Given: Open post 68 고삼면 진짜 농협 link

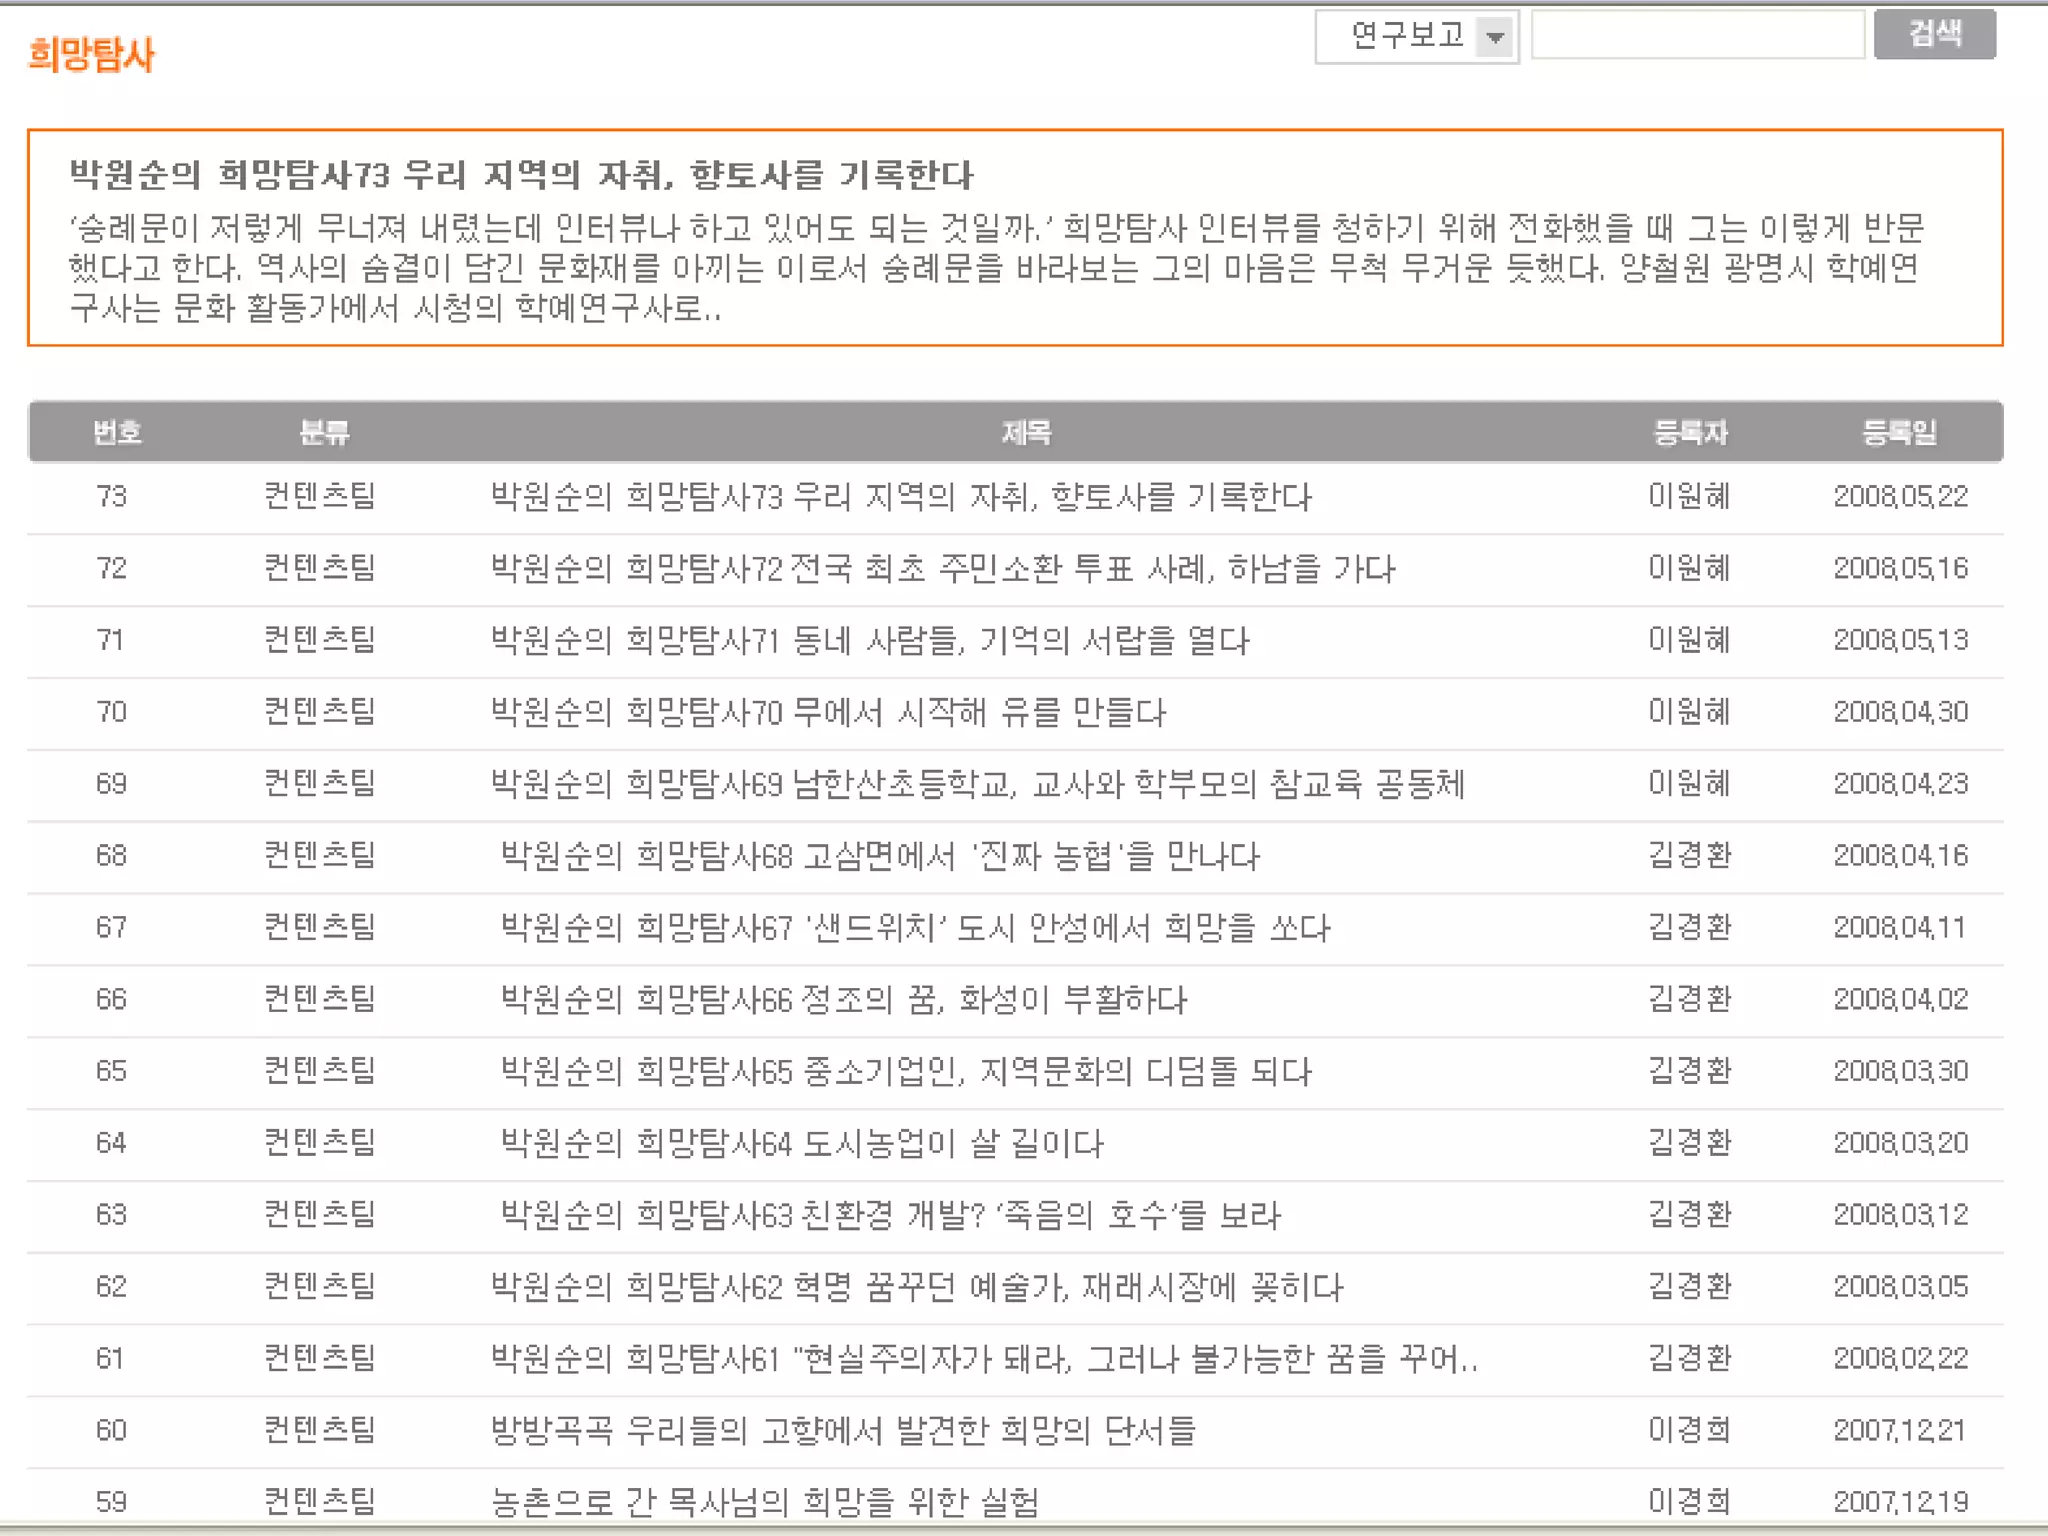Looking at the screenshot, I should coord(880,857).
